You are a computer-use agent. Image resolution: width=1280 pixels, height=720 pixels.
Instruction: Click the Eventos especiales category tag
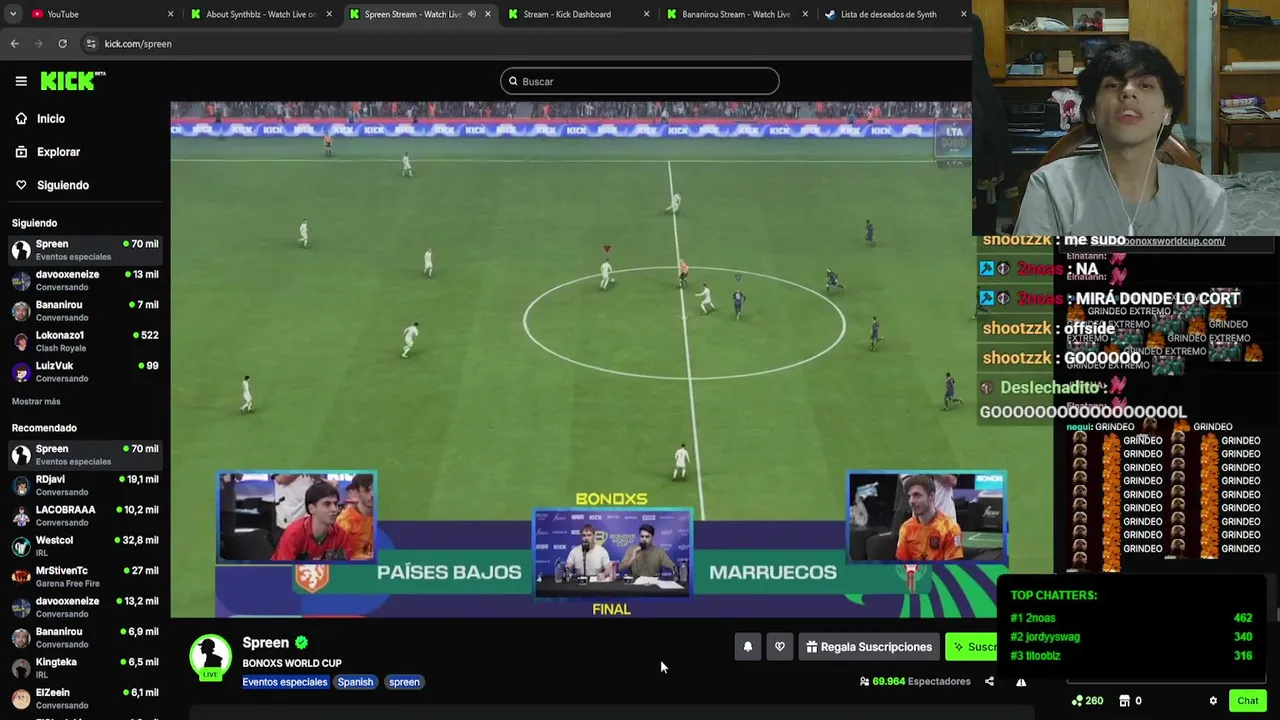(285, 682)
